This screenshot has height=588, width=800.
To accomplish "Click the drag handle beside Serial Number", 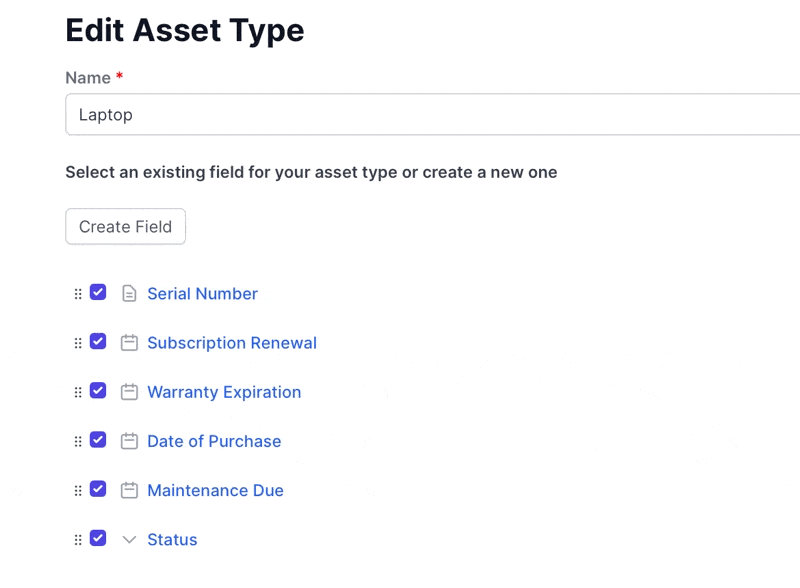I will (78, 294).
